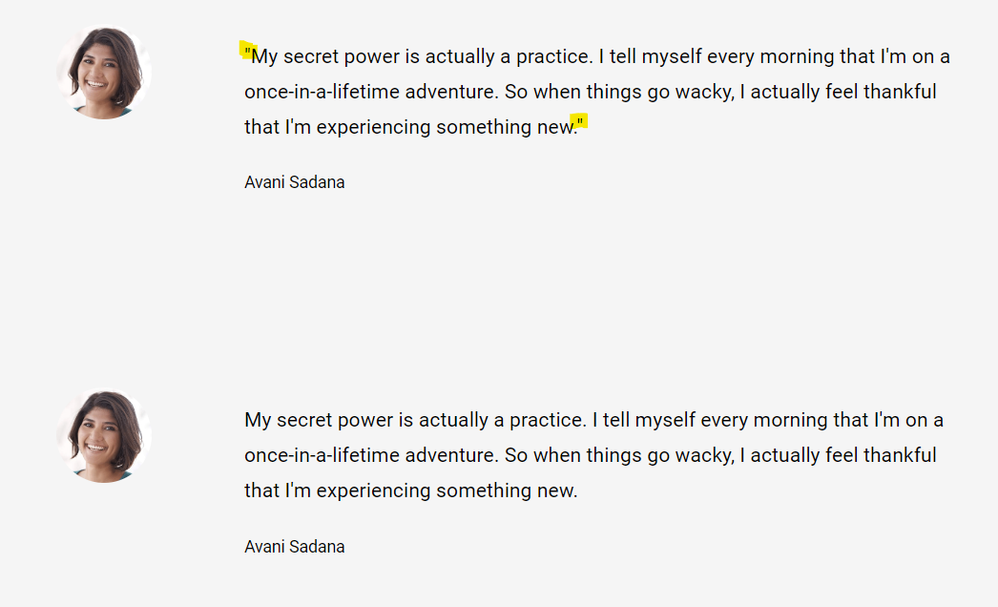This screenshot has height=607, width=998.
Task: Click the word "secret" in the top quote
Action: (x=311, y=57)
